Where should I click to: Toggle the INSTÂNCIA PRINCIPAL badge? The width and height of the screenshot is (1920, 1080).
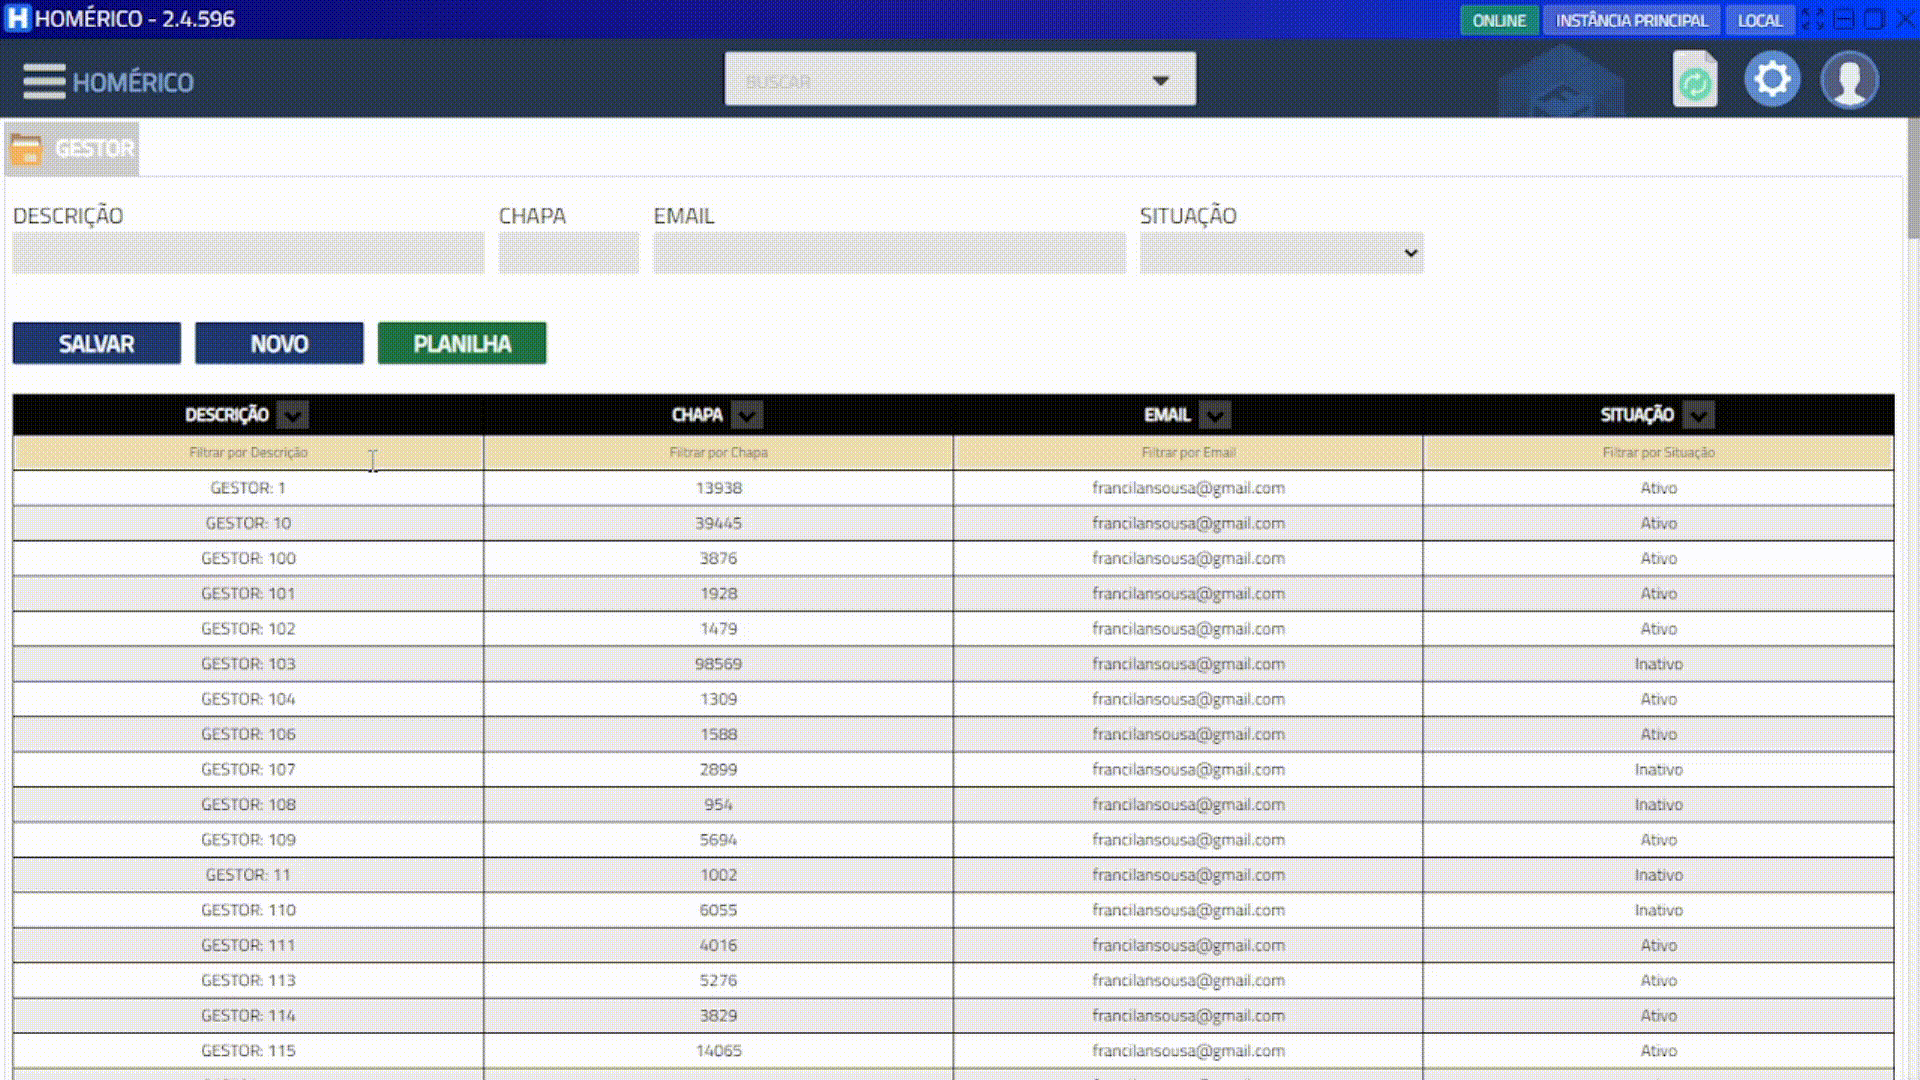point(1631,20)
